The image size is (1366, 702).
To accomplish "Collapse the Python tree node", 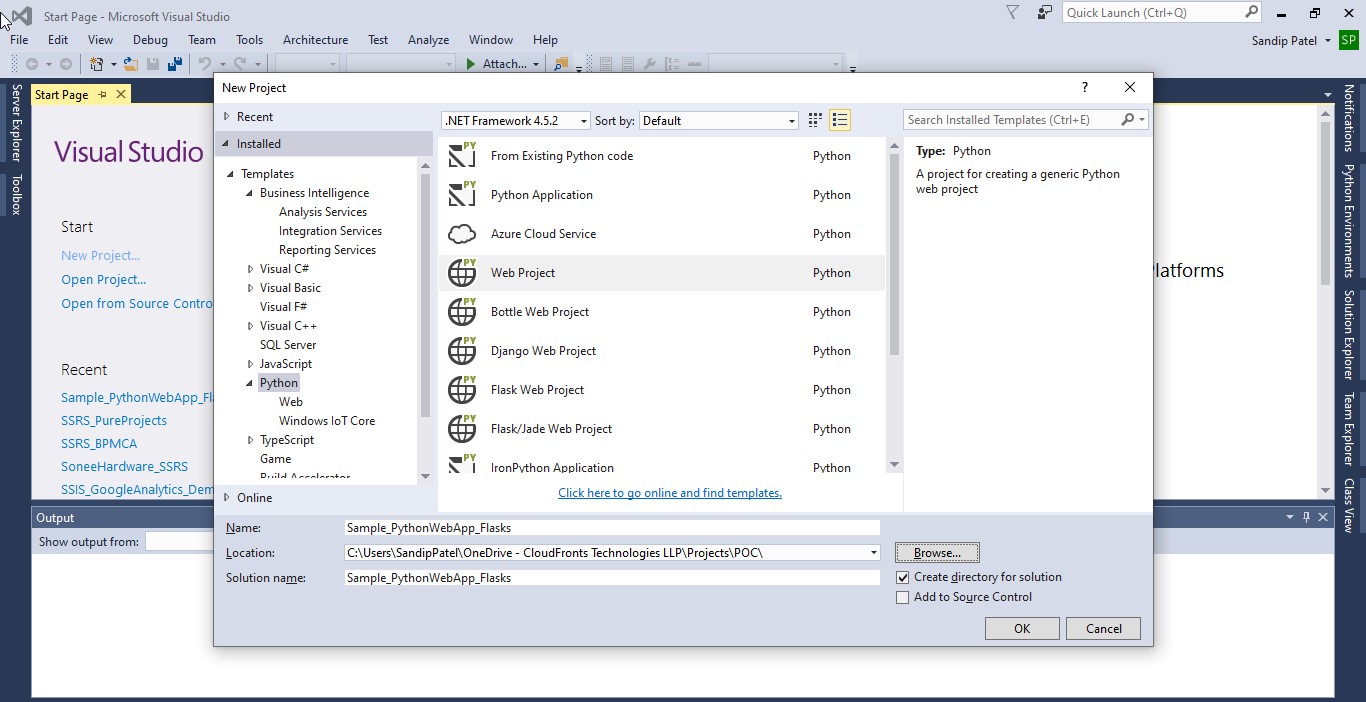I will pyautogui.click(x=250, y=383).
